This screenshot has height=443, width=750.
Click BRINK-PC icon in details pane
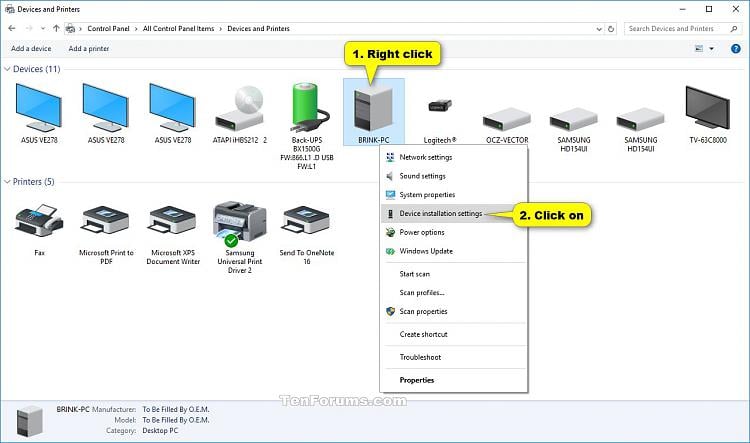point(30,421)
